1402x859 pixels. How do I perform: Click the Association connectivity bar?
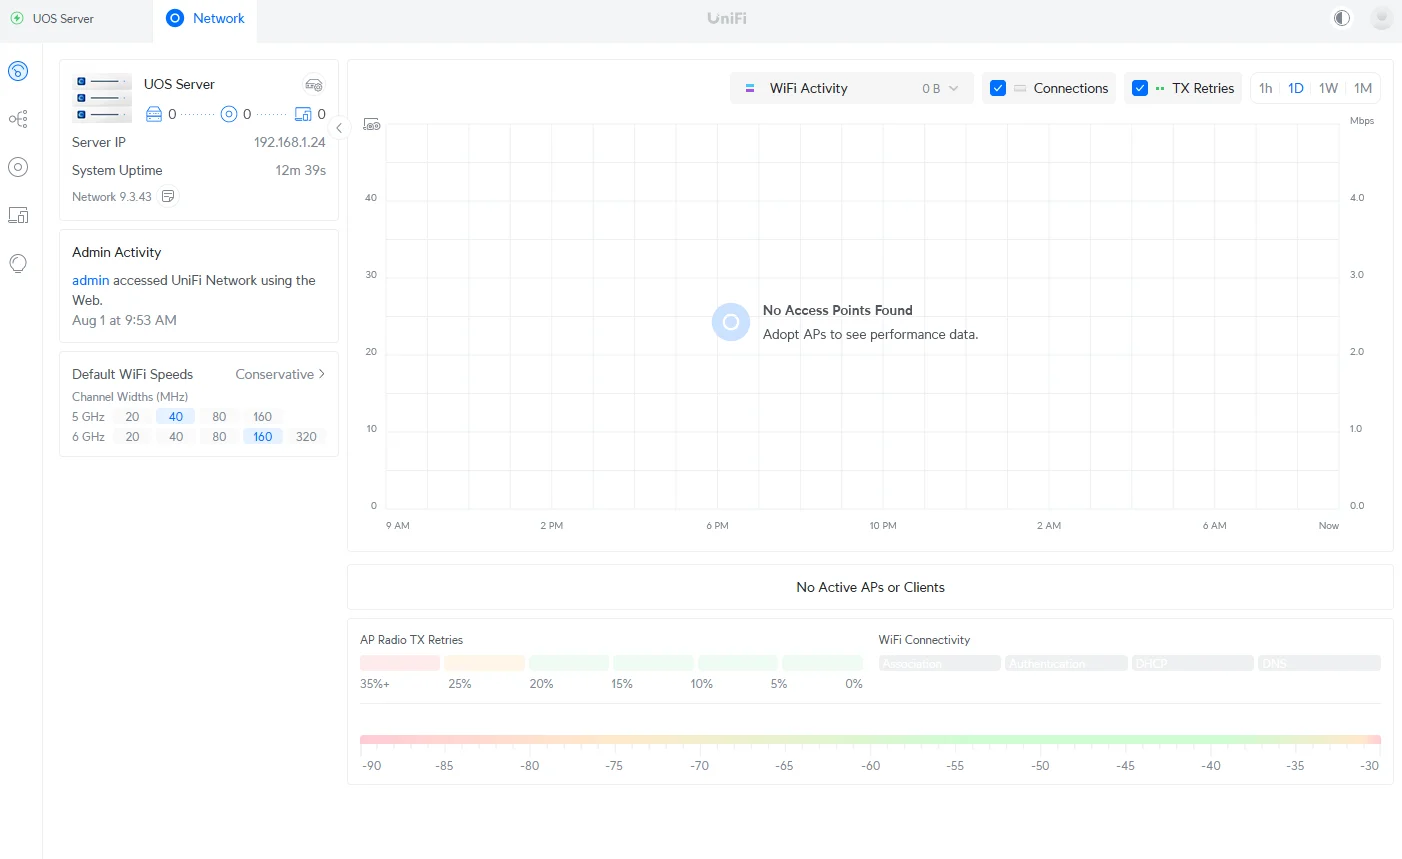pos(940,663)
